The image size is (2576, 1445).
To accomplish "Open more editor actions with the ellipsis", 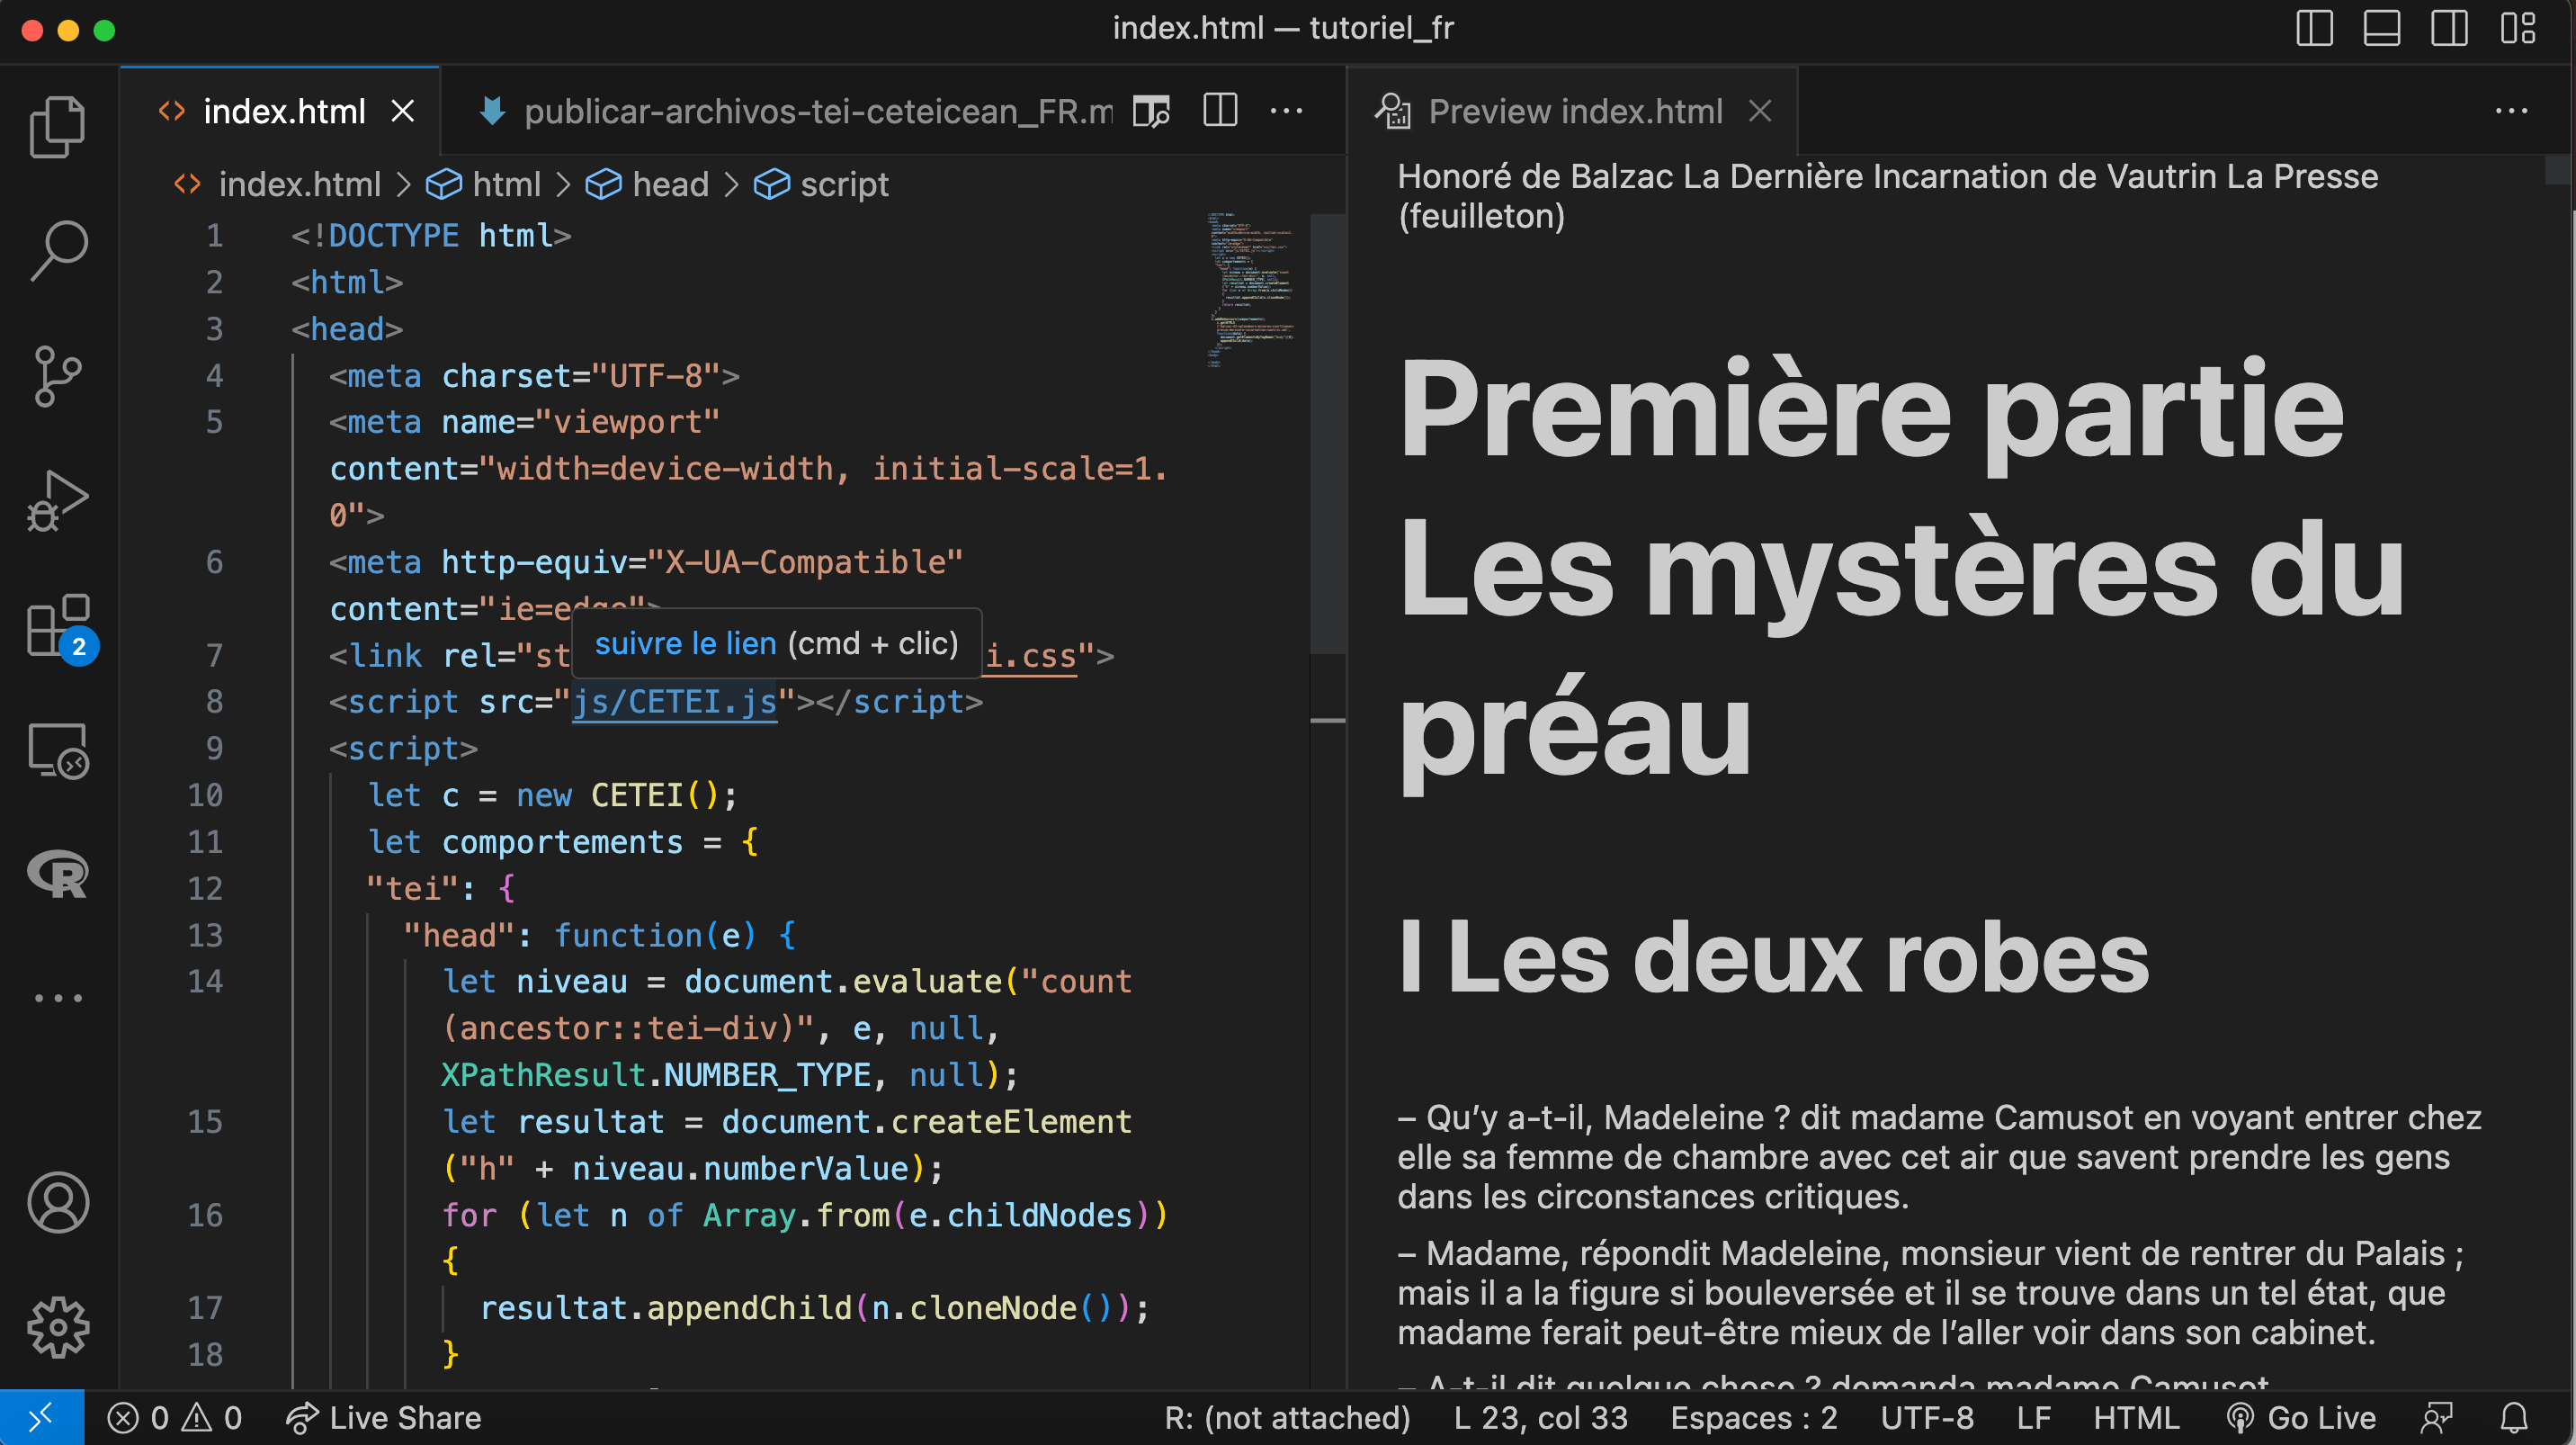I will (x=1287, y=110).
